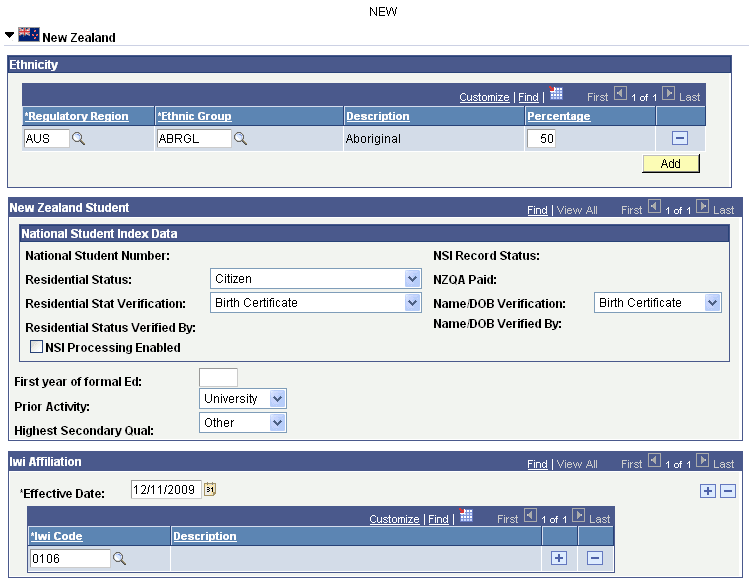This screenshot has width=749, height=583.
Task: Click the yellow Add button
Action: coord(671,163)
